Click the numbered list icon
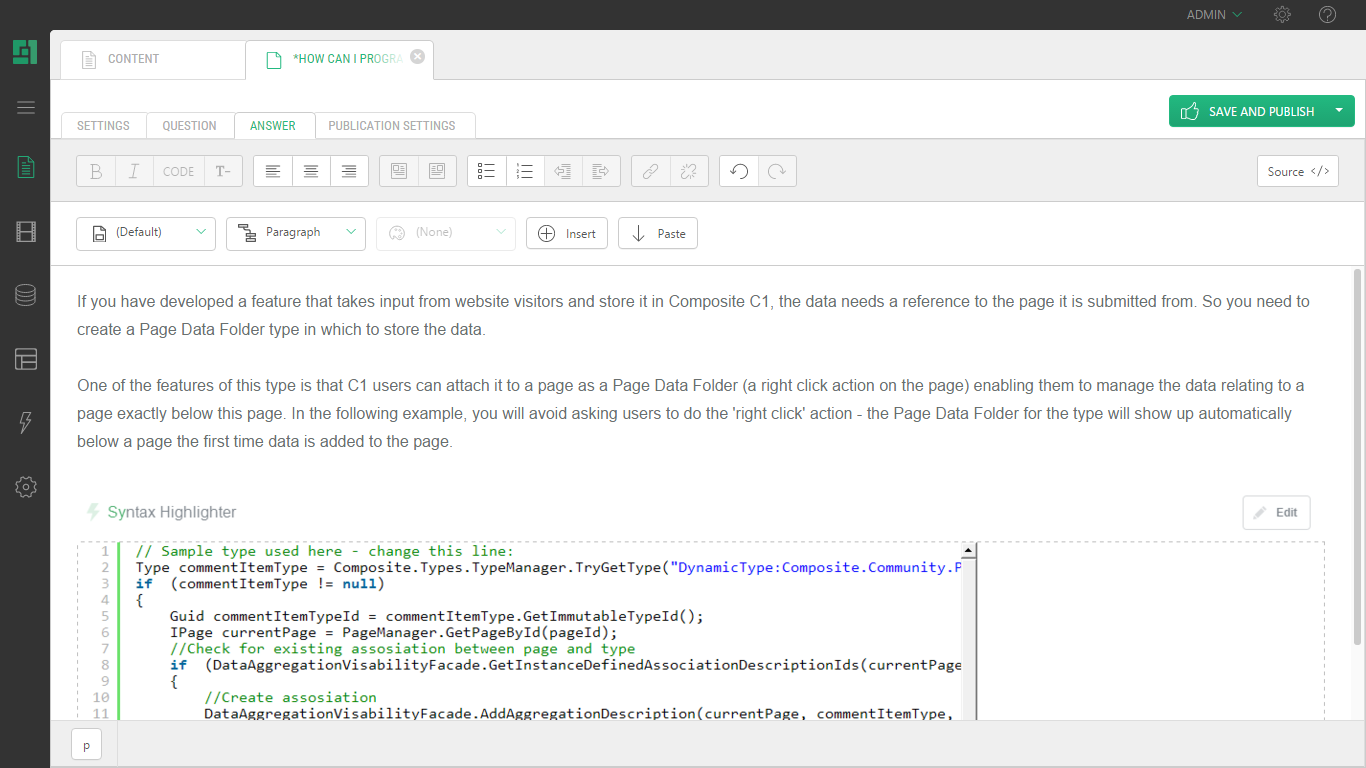 [525, 171]
